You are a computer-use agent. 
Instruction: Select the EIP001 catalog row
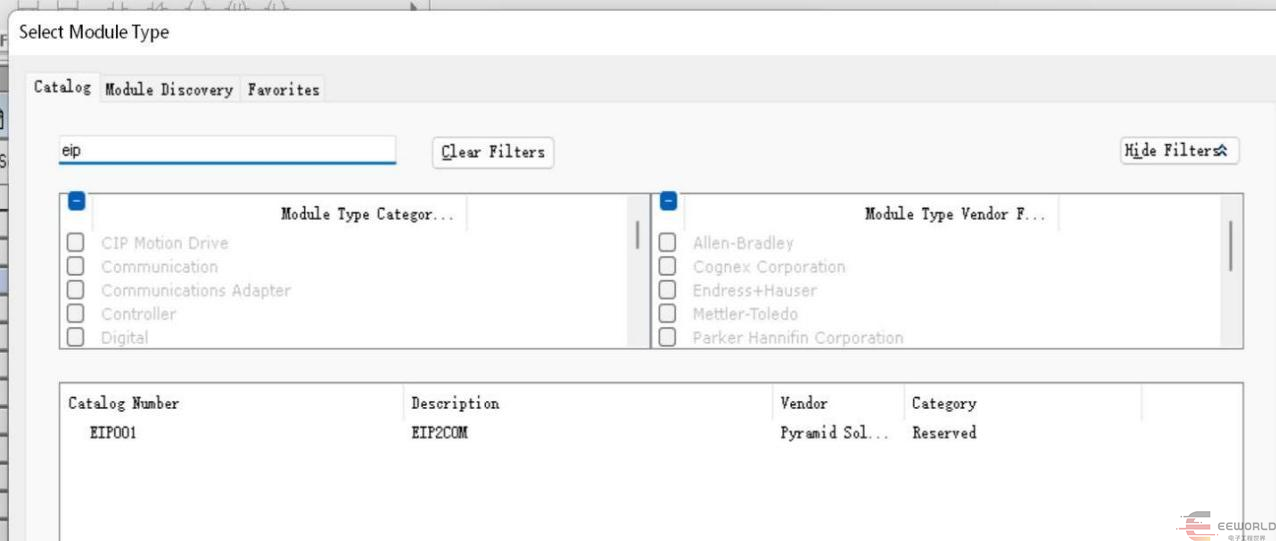coord(651,433)
